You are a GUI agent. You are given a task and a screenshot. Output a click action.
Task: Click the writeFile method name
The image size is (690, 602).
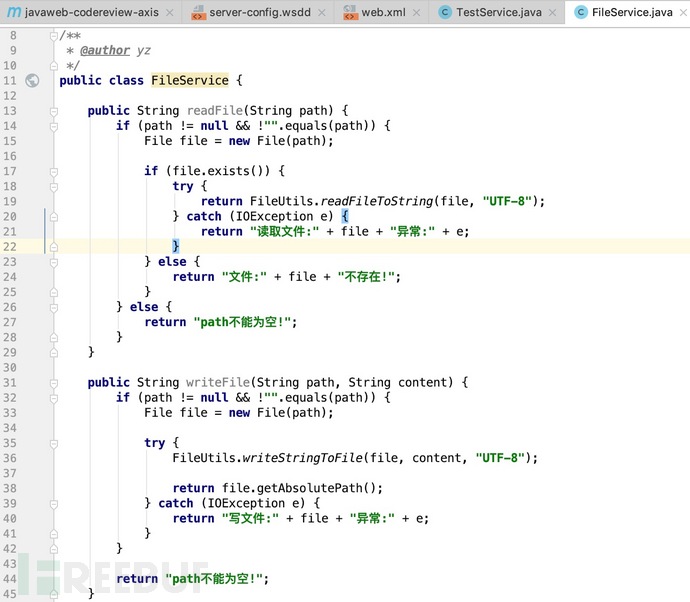218,382
